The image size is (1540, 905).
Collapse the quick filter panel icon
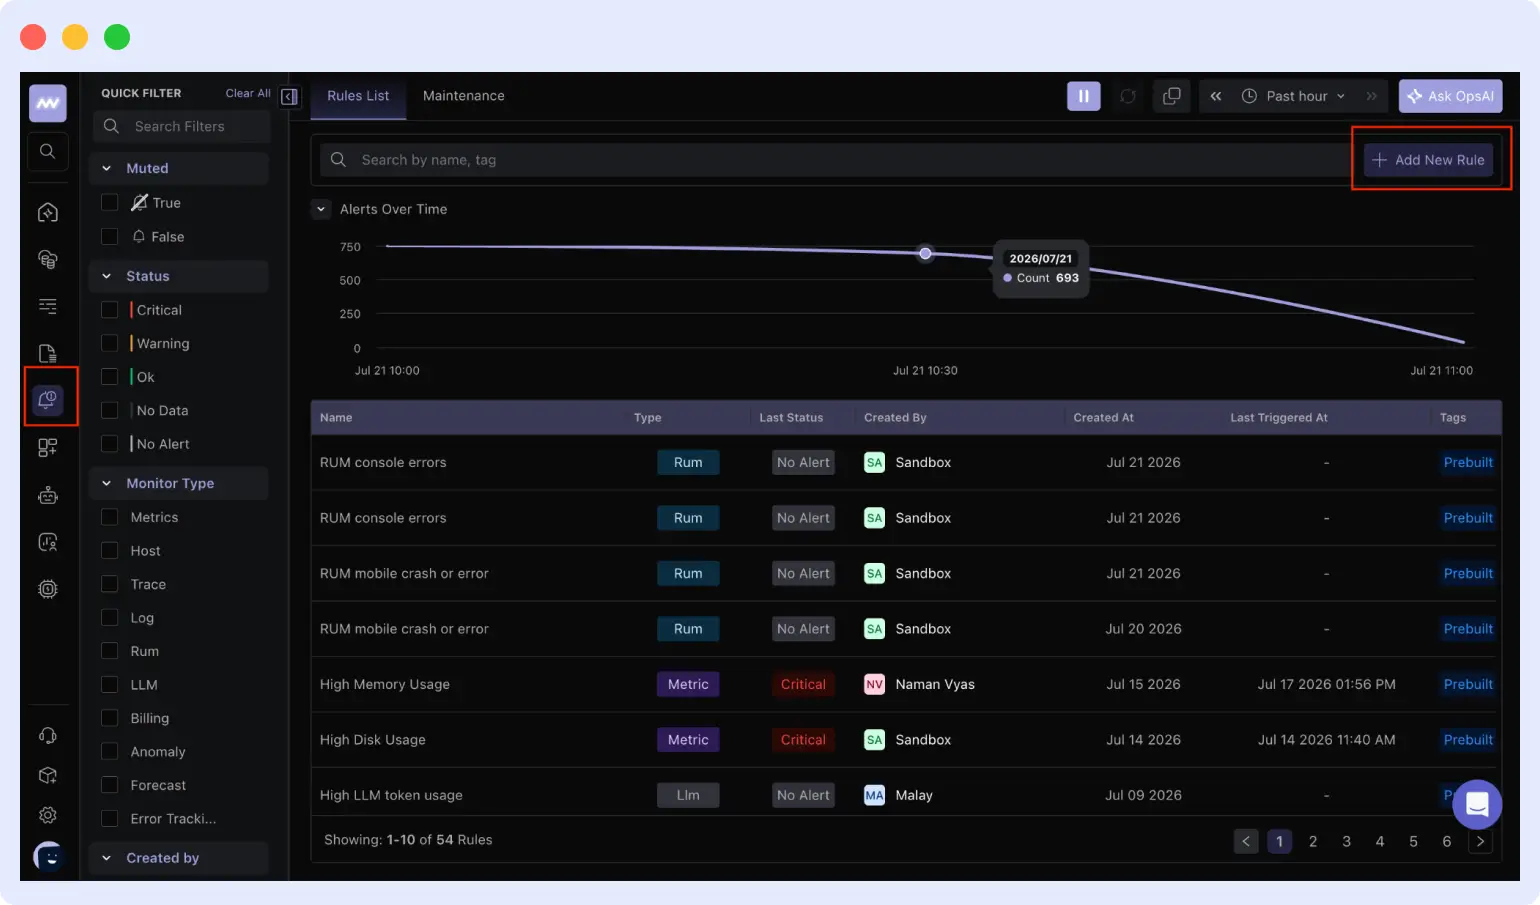coord(289,97)
